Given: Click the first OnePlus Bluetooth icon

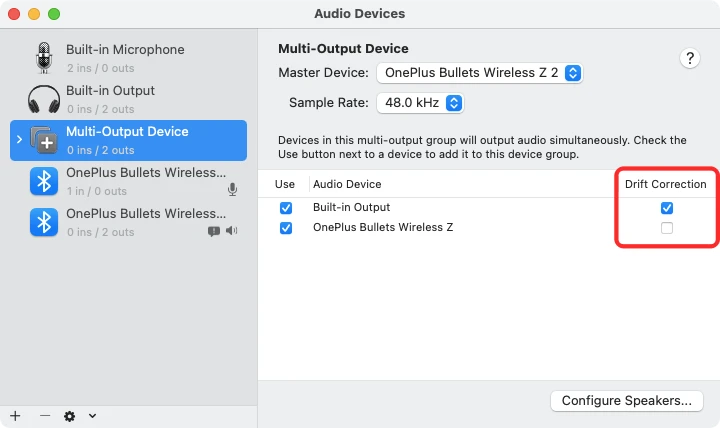Looking at the screenshot, I should [x=43, y=181].
